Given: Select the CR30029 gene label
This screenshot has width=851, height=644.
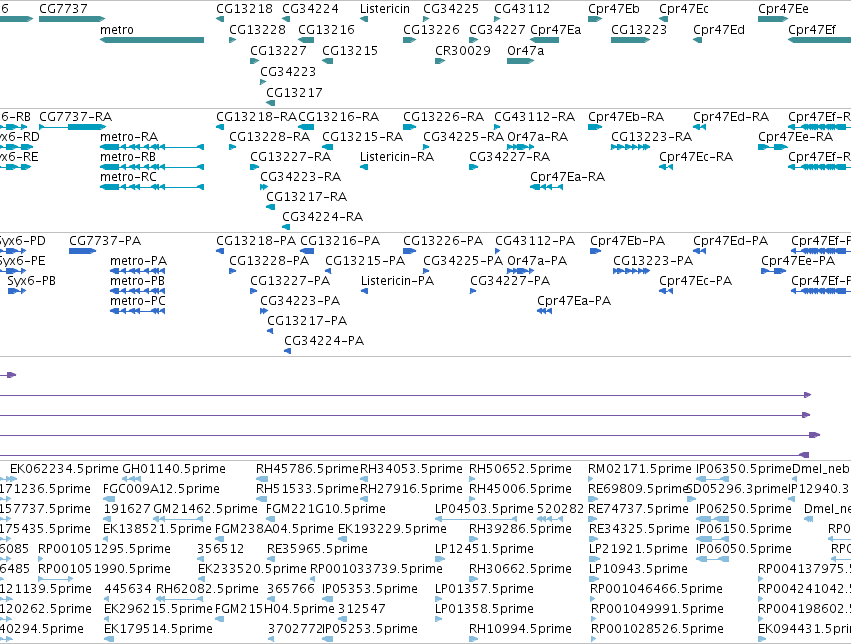Looking at the screenshot, I should (463, 50).
